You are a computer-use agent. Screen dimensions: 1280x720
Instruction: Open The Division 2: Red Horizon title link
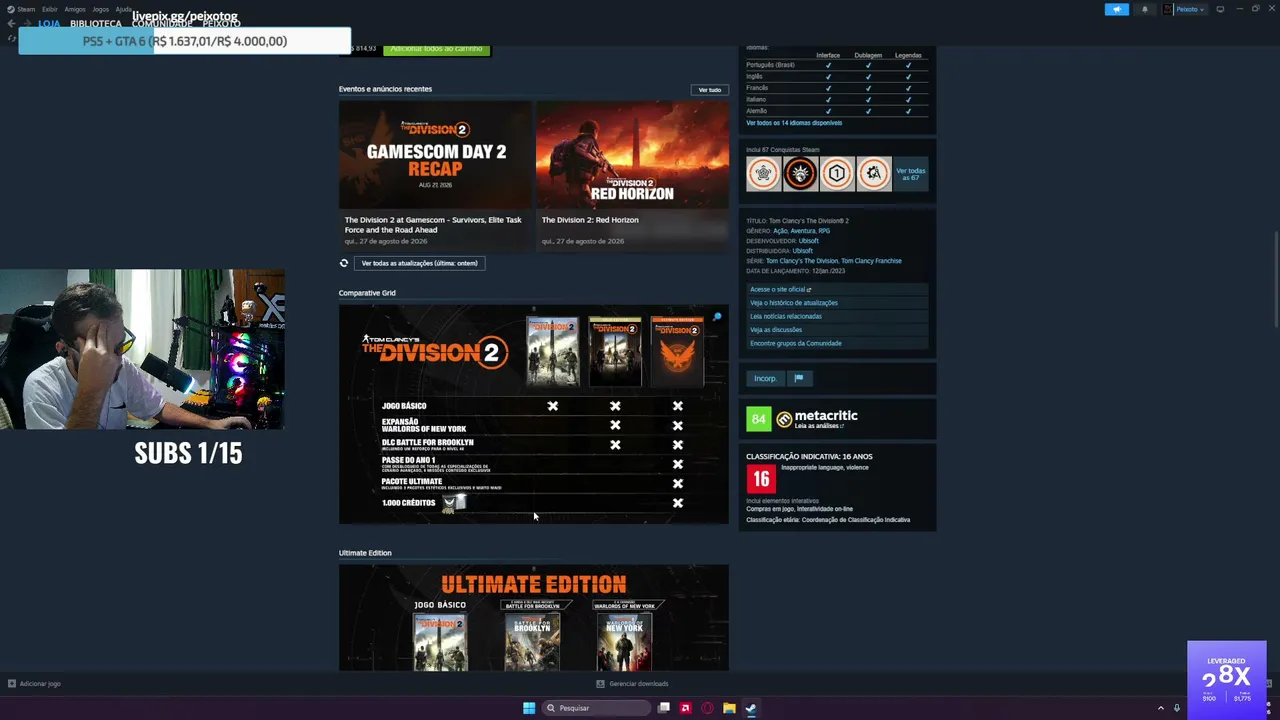click(590, 220)
